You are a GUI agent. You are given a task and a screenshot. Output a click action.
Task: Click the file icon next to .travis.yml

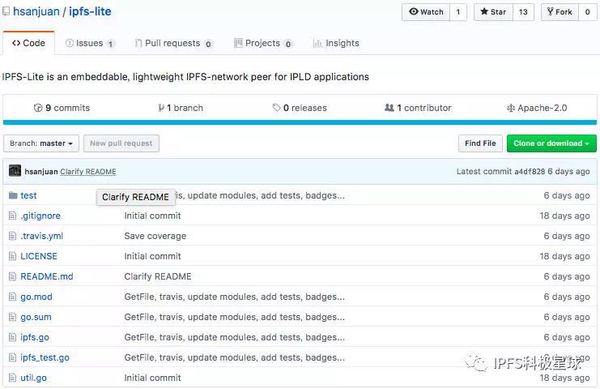coord(13,236)
